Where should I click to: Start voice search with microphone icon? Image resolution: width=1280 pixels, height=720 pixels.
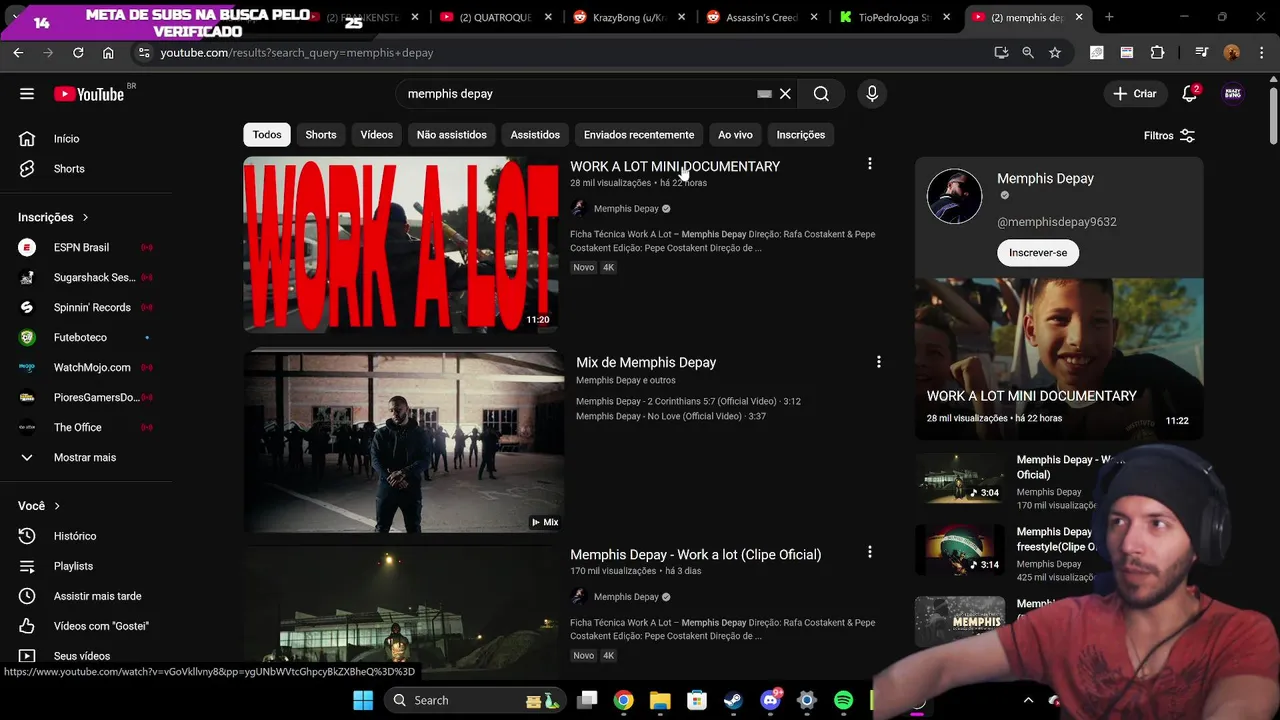coord(872,94)
